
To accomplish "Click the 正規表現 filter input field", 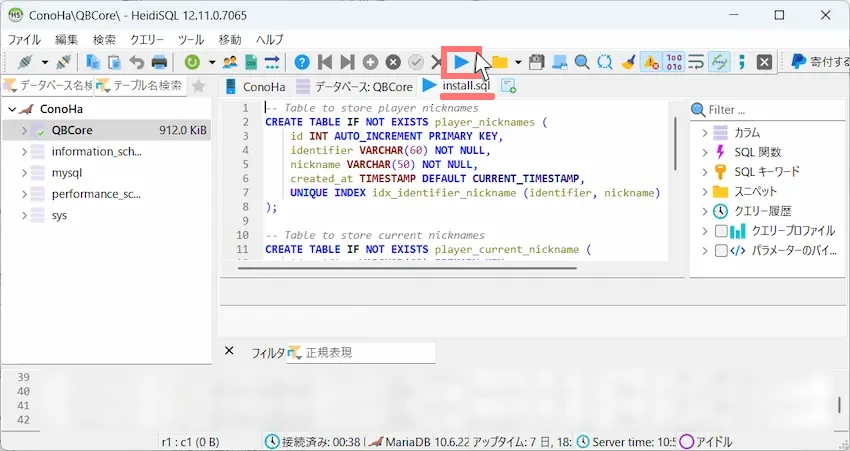I will click(x=360, y=352).
